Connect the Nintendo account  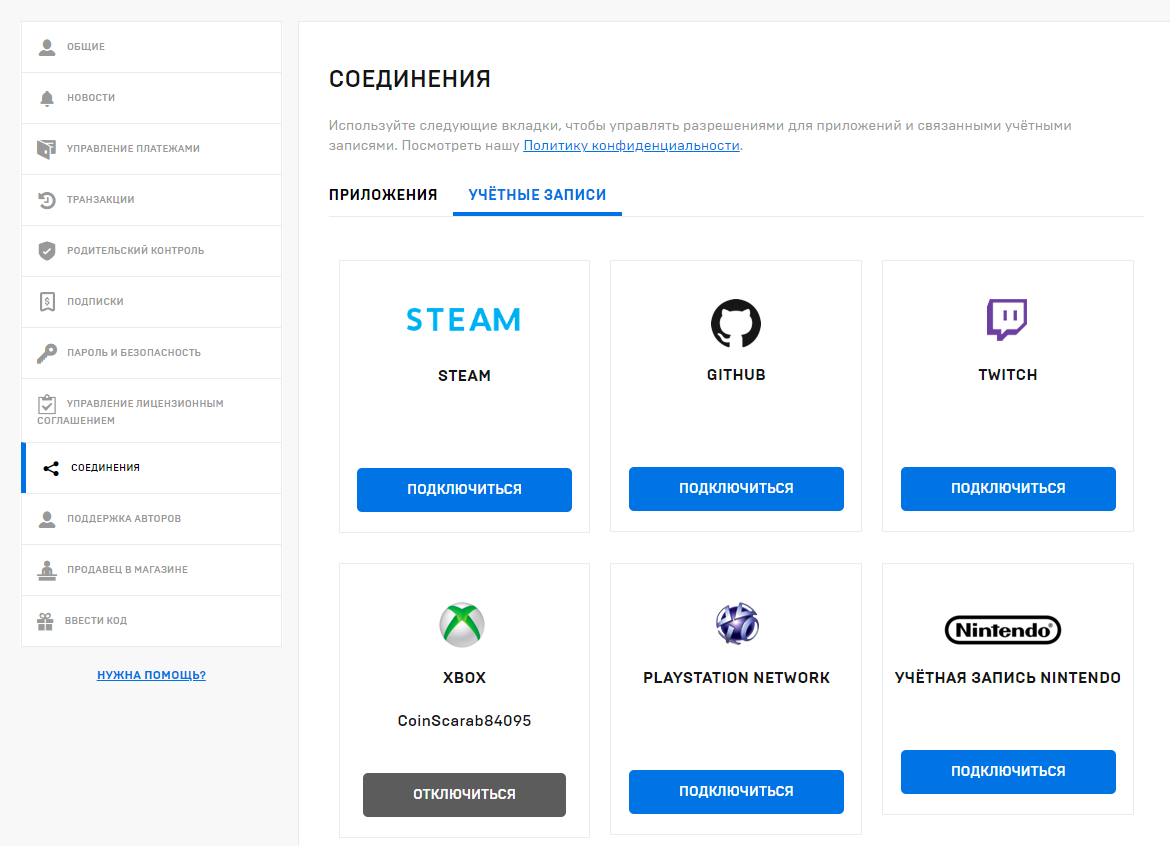tap(1008, 771)
